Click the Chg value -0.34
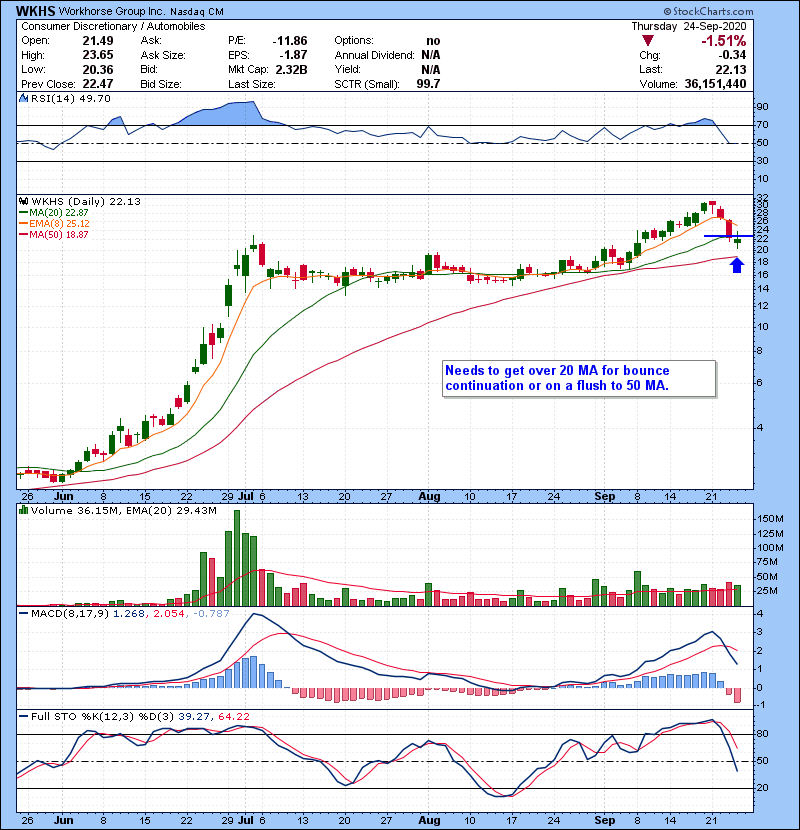 (x=732, y=55)
